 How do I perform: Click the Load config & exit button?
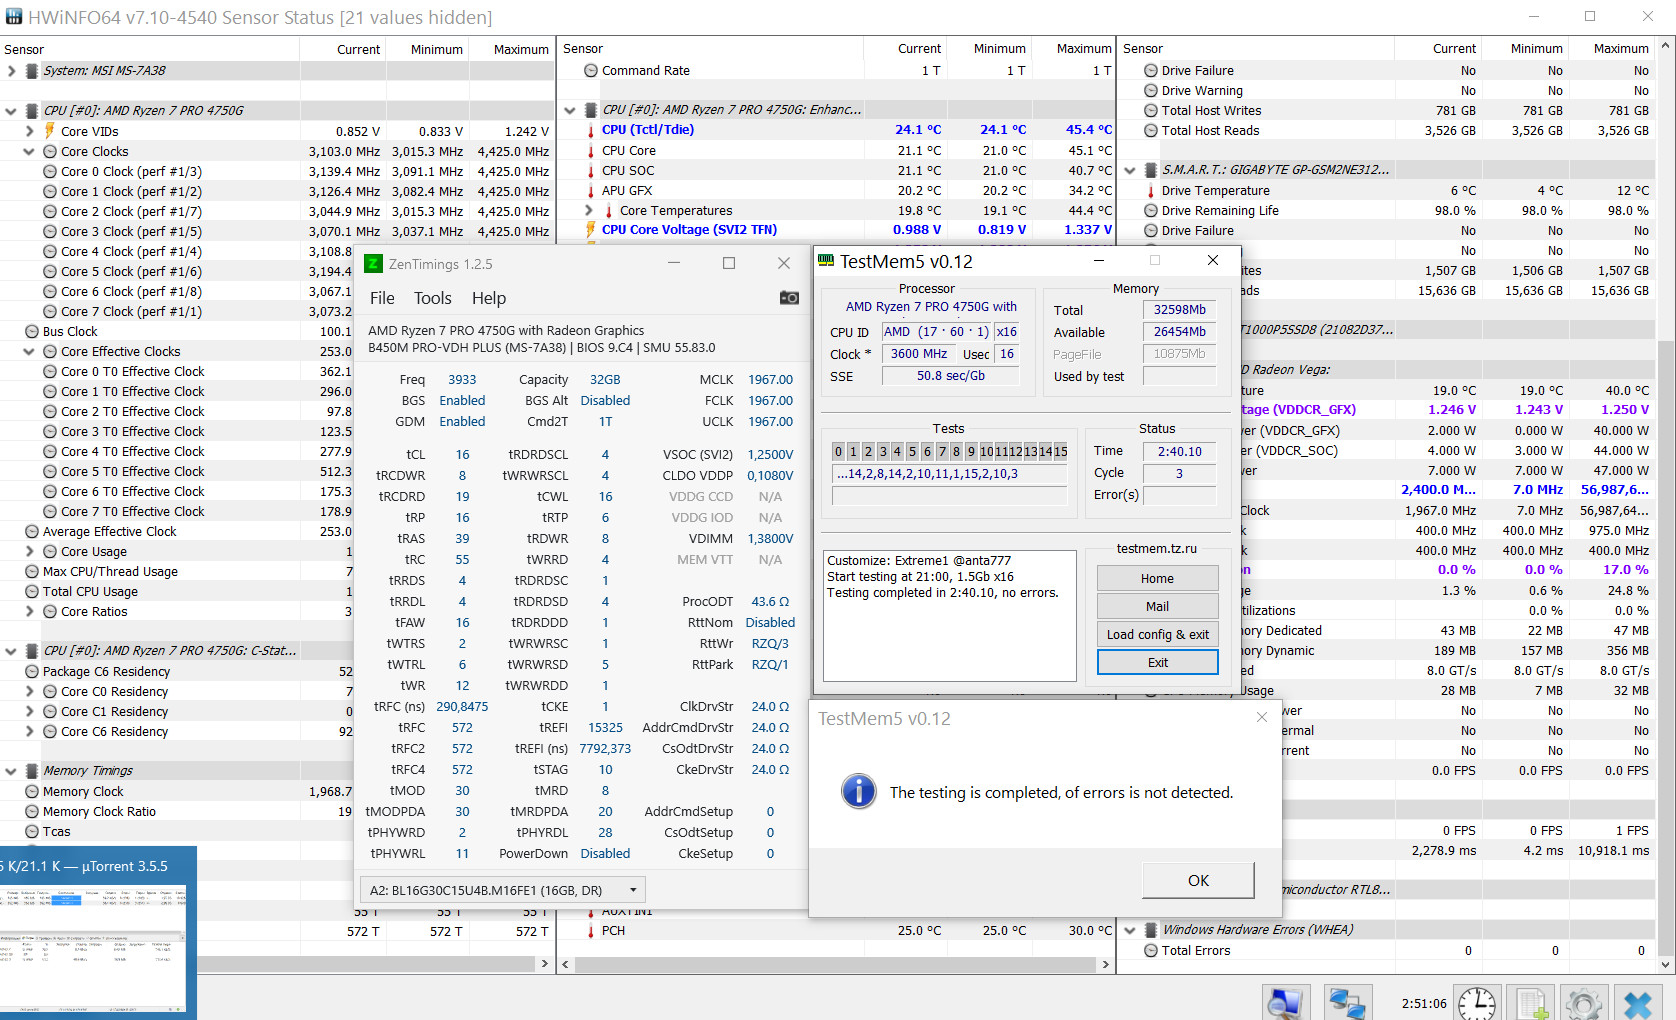[1157, 635]
